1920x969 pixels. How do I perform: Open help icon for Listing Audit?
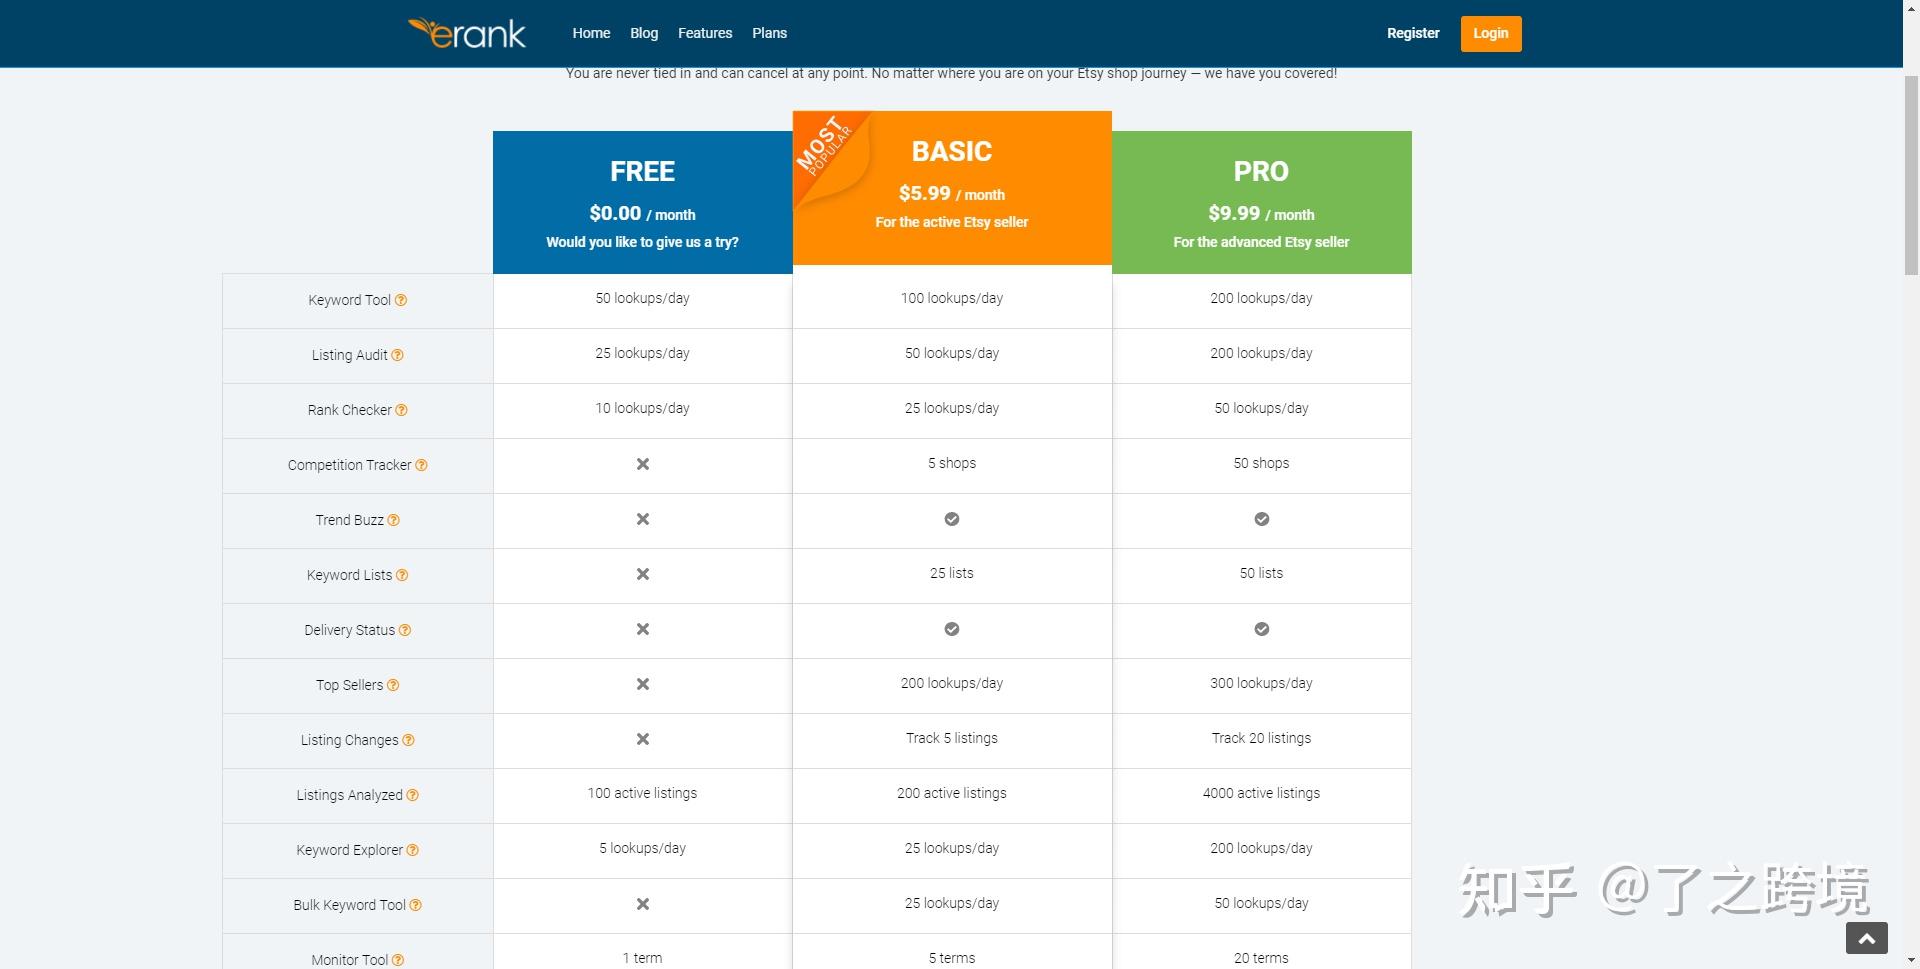[397, 355]
